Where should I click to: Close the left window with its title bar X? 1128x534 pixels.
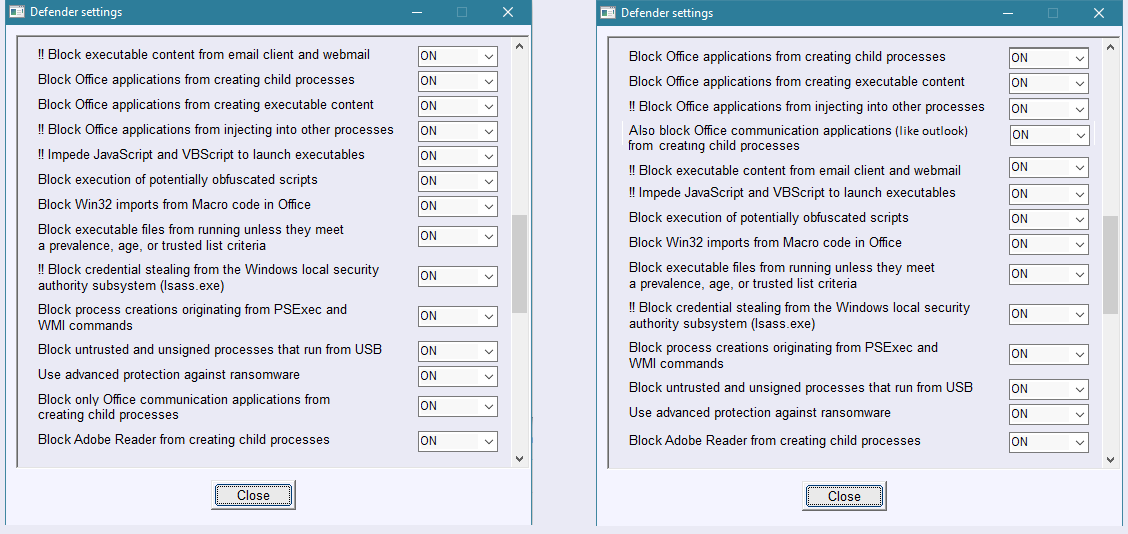tap(508, 12)
